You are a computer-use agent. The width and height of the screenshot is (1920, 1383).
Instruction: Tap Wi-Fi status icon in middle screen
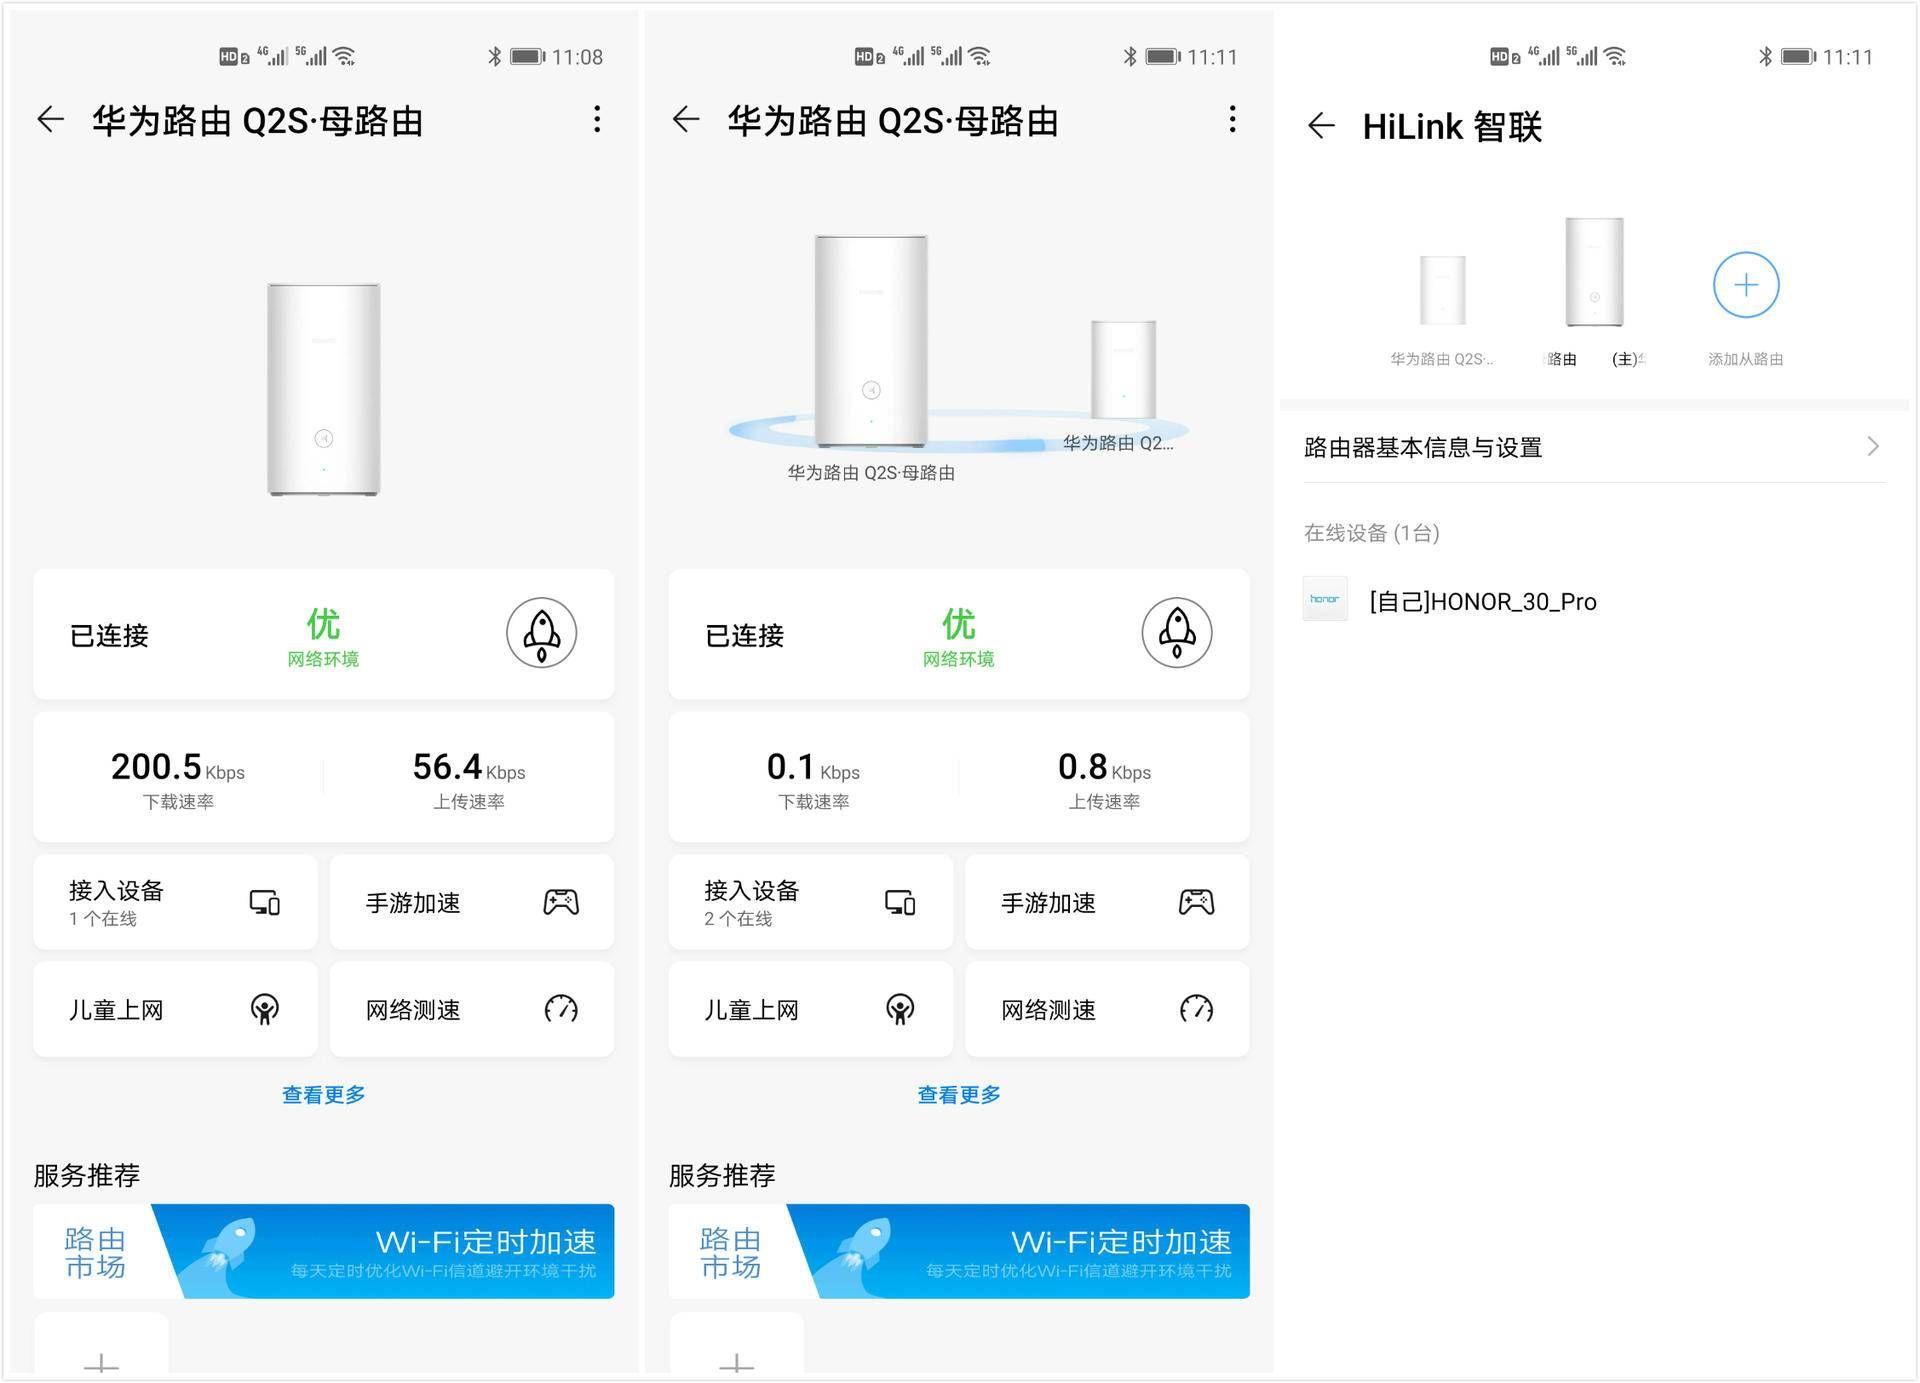coord(980,56)
